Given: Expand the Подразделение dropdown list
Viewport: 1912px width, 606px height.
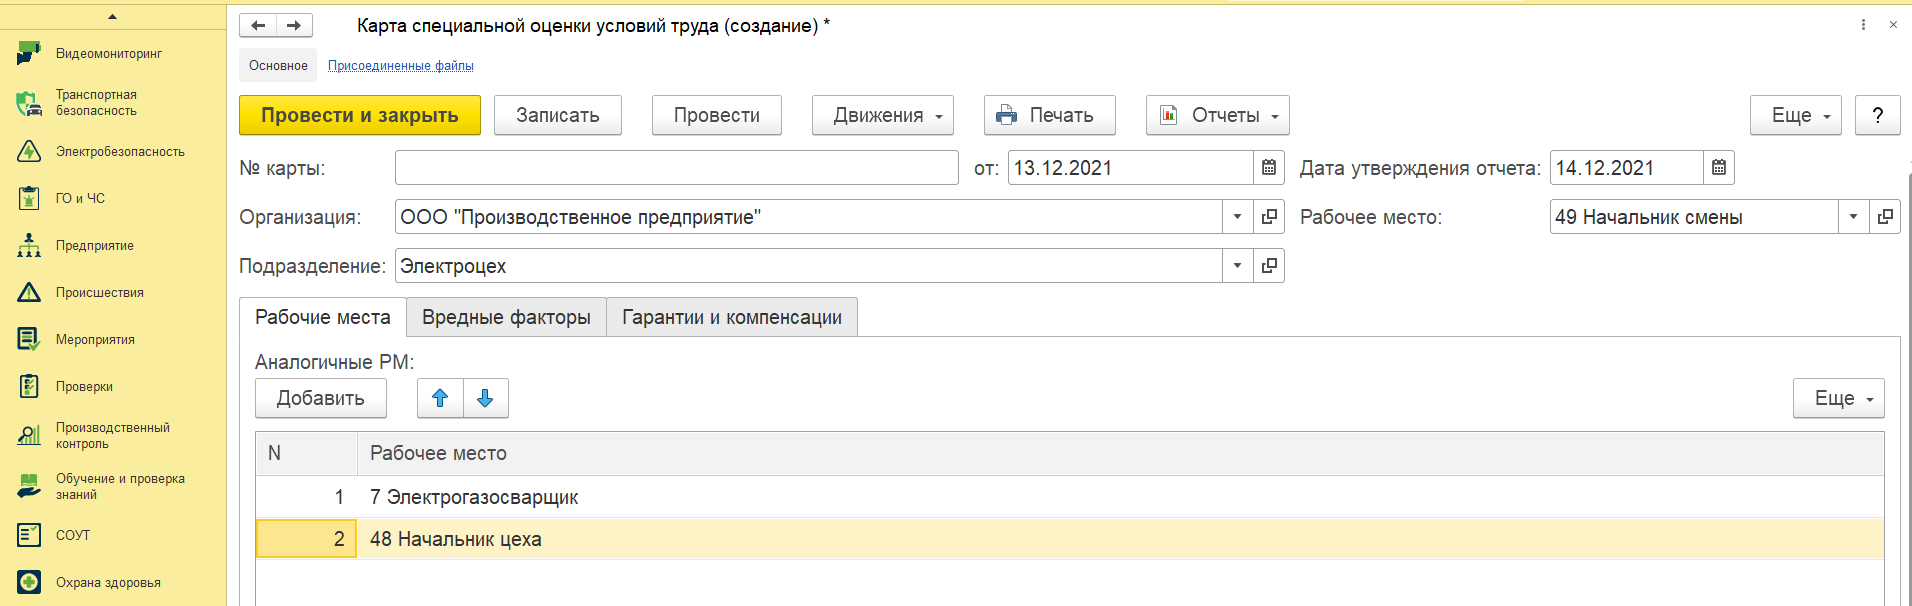Looking at the screenshot, I should pyautogui.click(x=1237, y=266).
